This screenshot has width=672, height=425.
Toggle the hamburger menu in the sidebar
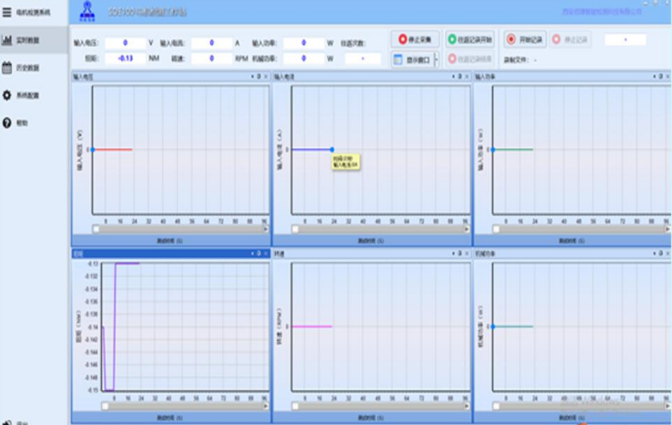tap(7, 12)
